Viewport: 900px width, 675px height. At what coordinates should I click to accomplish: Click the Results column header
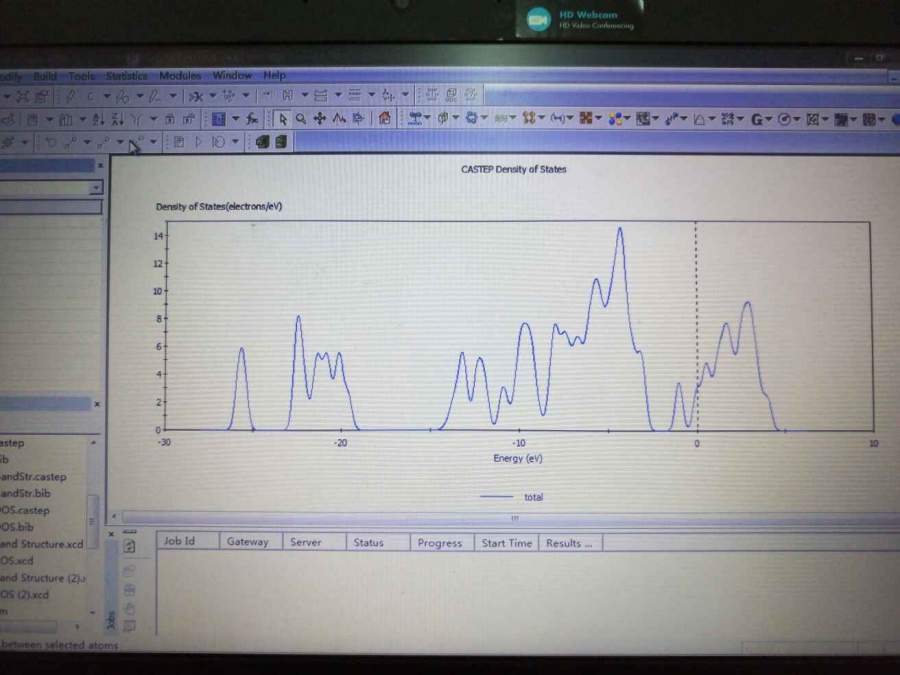571,543
